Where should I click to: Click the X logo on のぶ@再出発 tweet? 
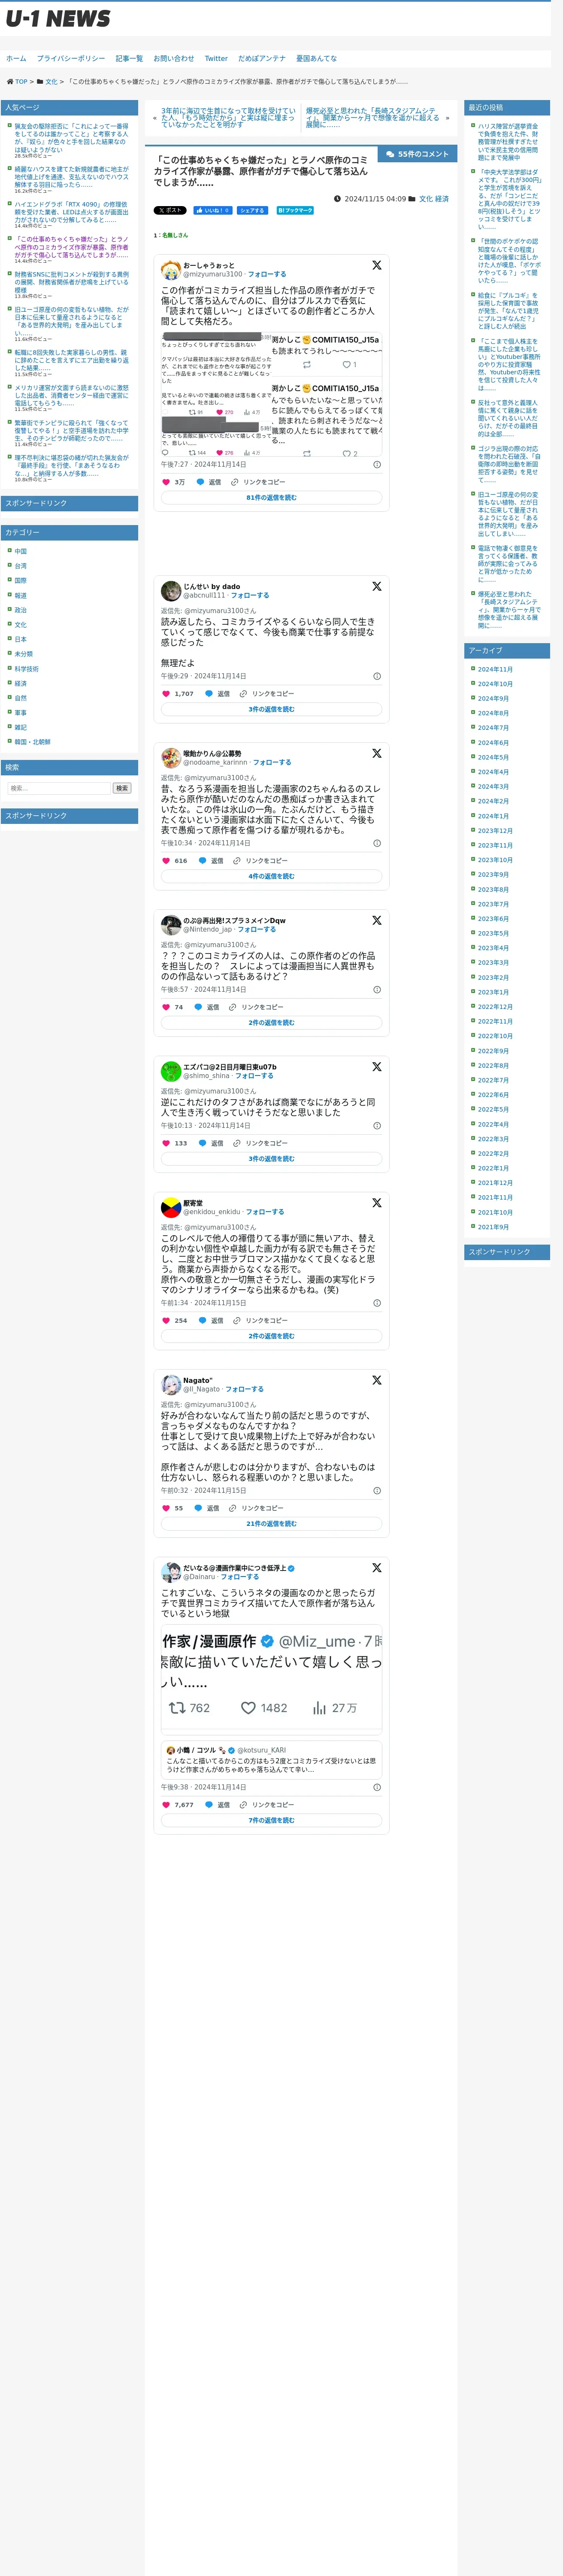tap(377, 921)
